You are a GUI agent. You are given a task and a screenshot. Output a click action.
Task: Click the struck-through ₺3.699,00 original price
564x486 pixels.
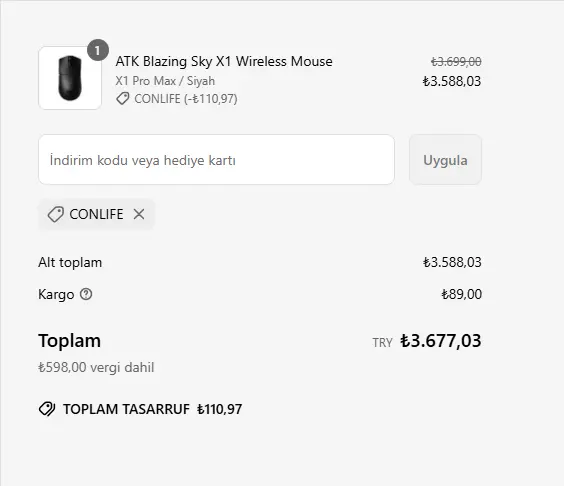(x=456, y=62)
